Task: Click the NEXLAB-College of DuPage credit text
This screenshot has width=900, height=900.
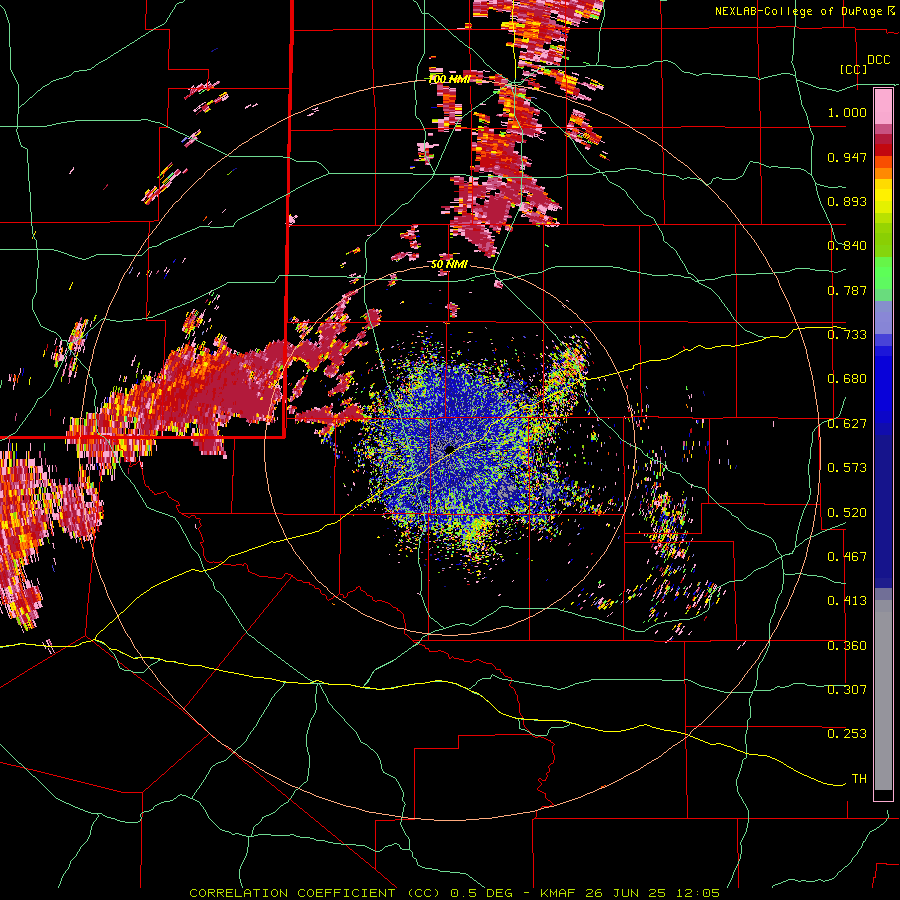Action: tap(798, 11)
